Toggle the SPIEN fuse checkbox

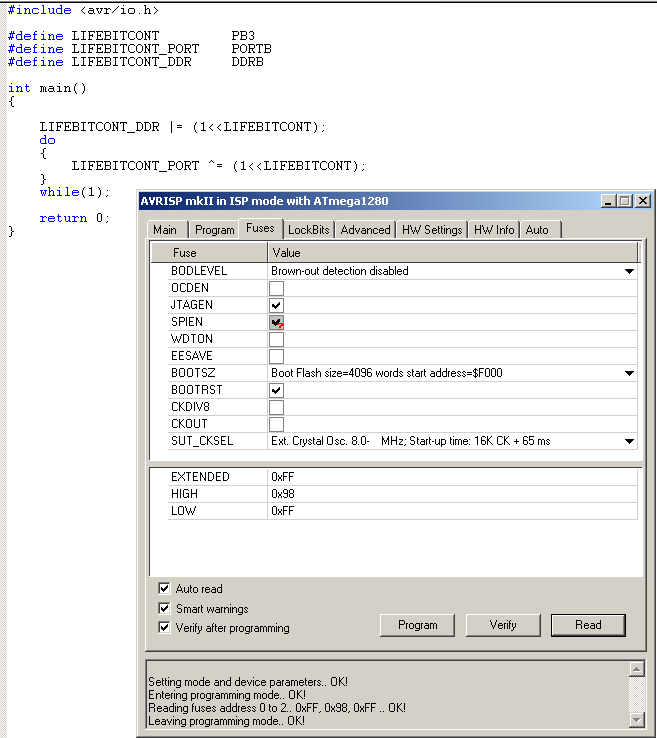[x=276, y=322]
